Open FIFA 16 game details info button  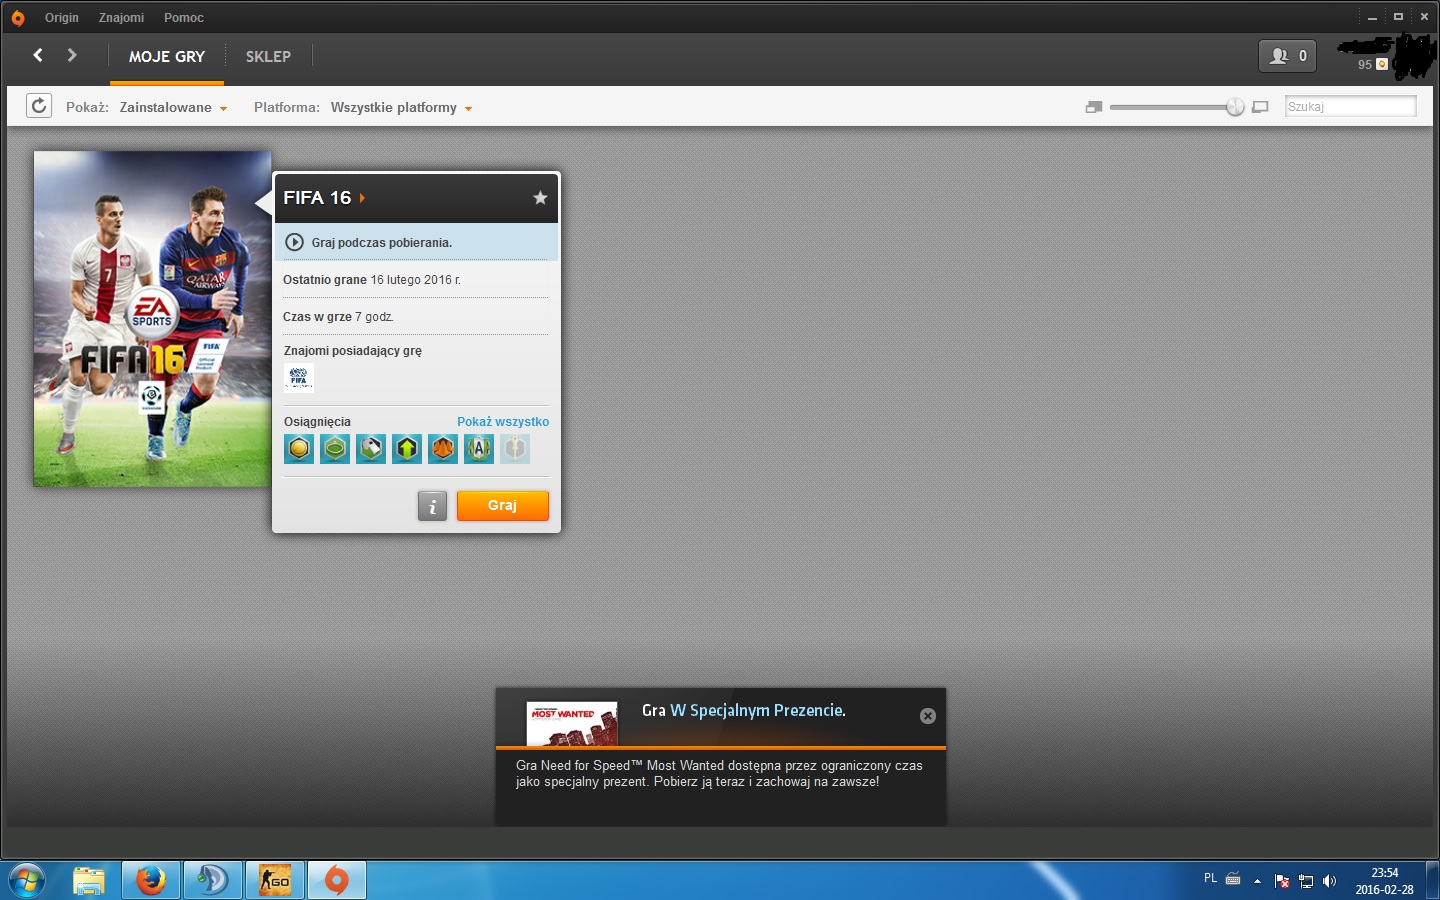point(432,506)
